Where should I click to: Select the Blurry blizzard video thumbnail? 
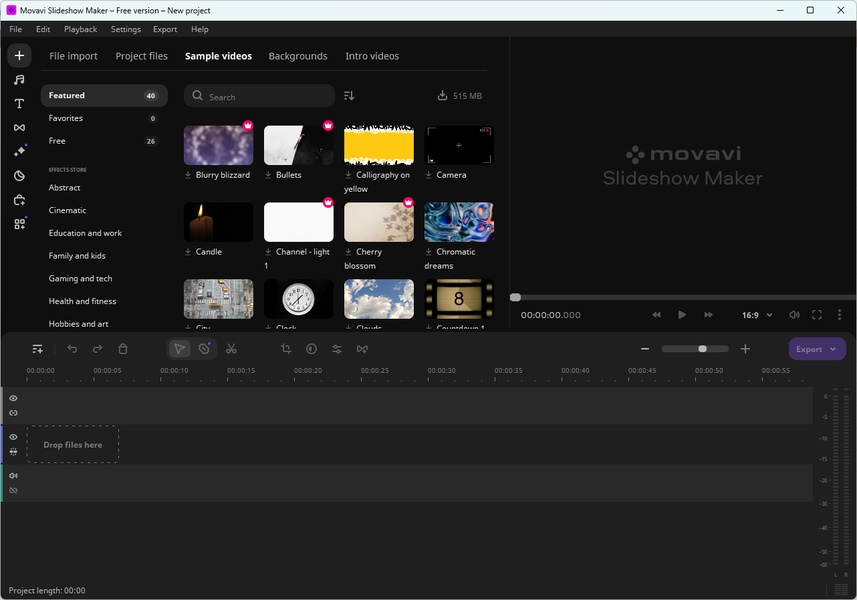pos(219,145)
